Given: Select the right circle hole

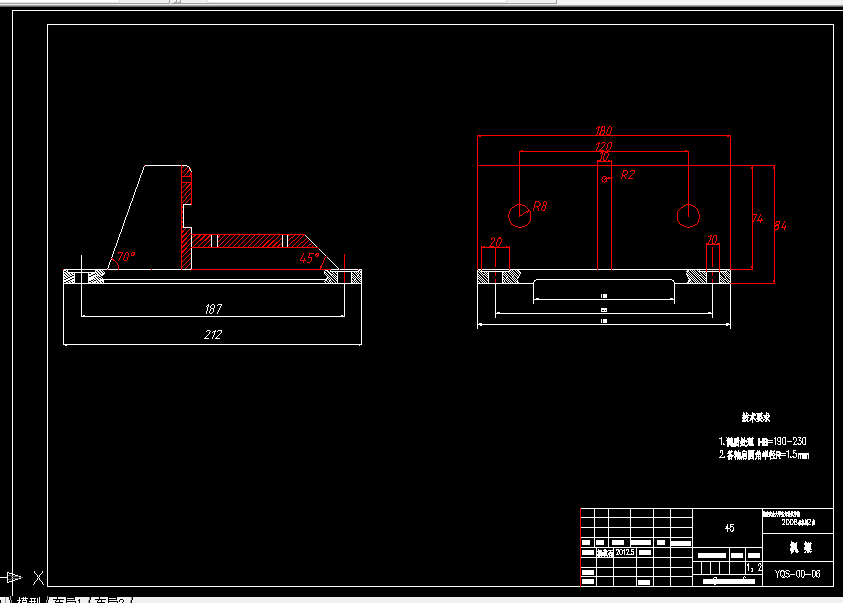Looking at the screenshot, I should 688,216.
